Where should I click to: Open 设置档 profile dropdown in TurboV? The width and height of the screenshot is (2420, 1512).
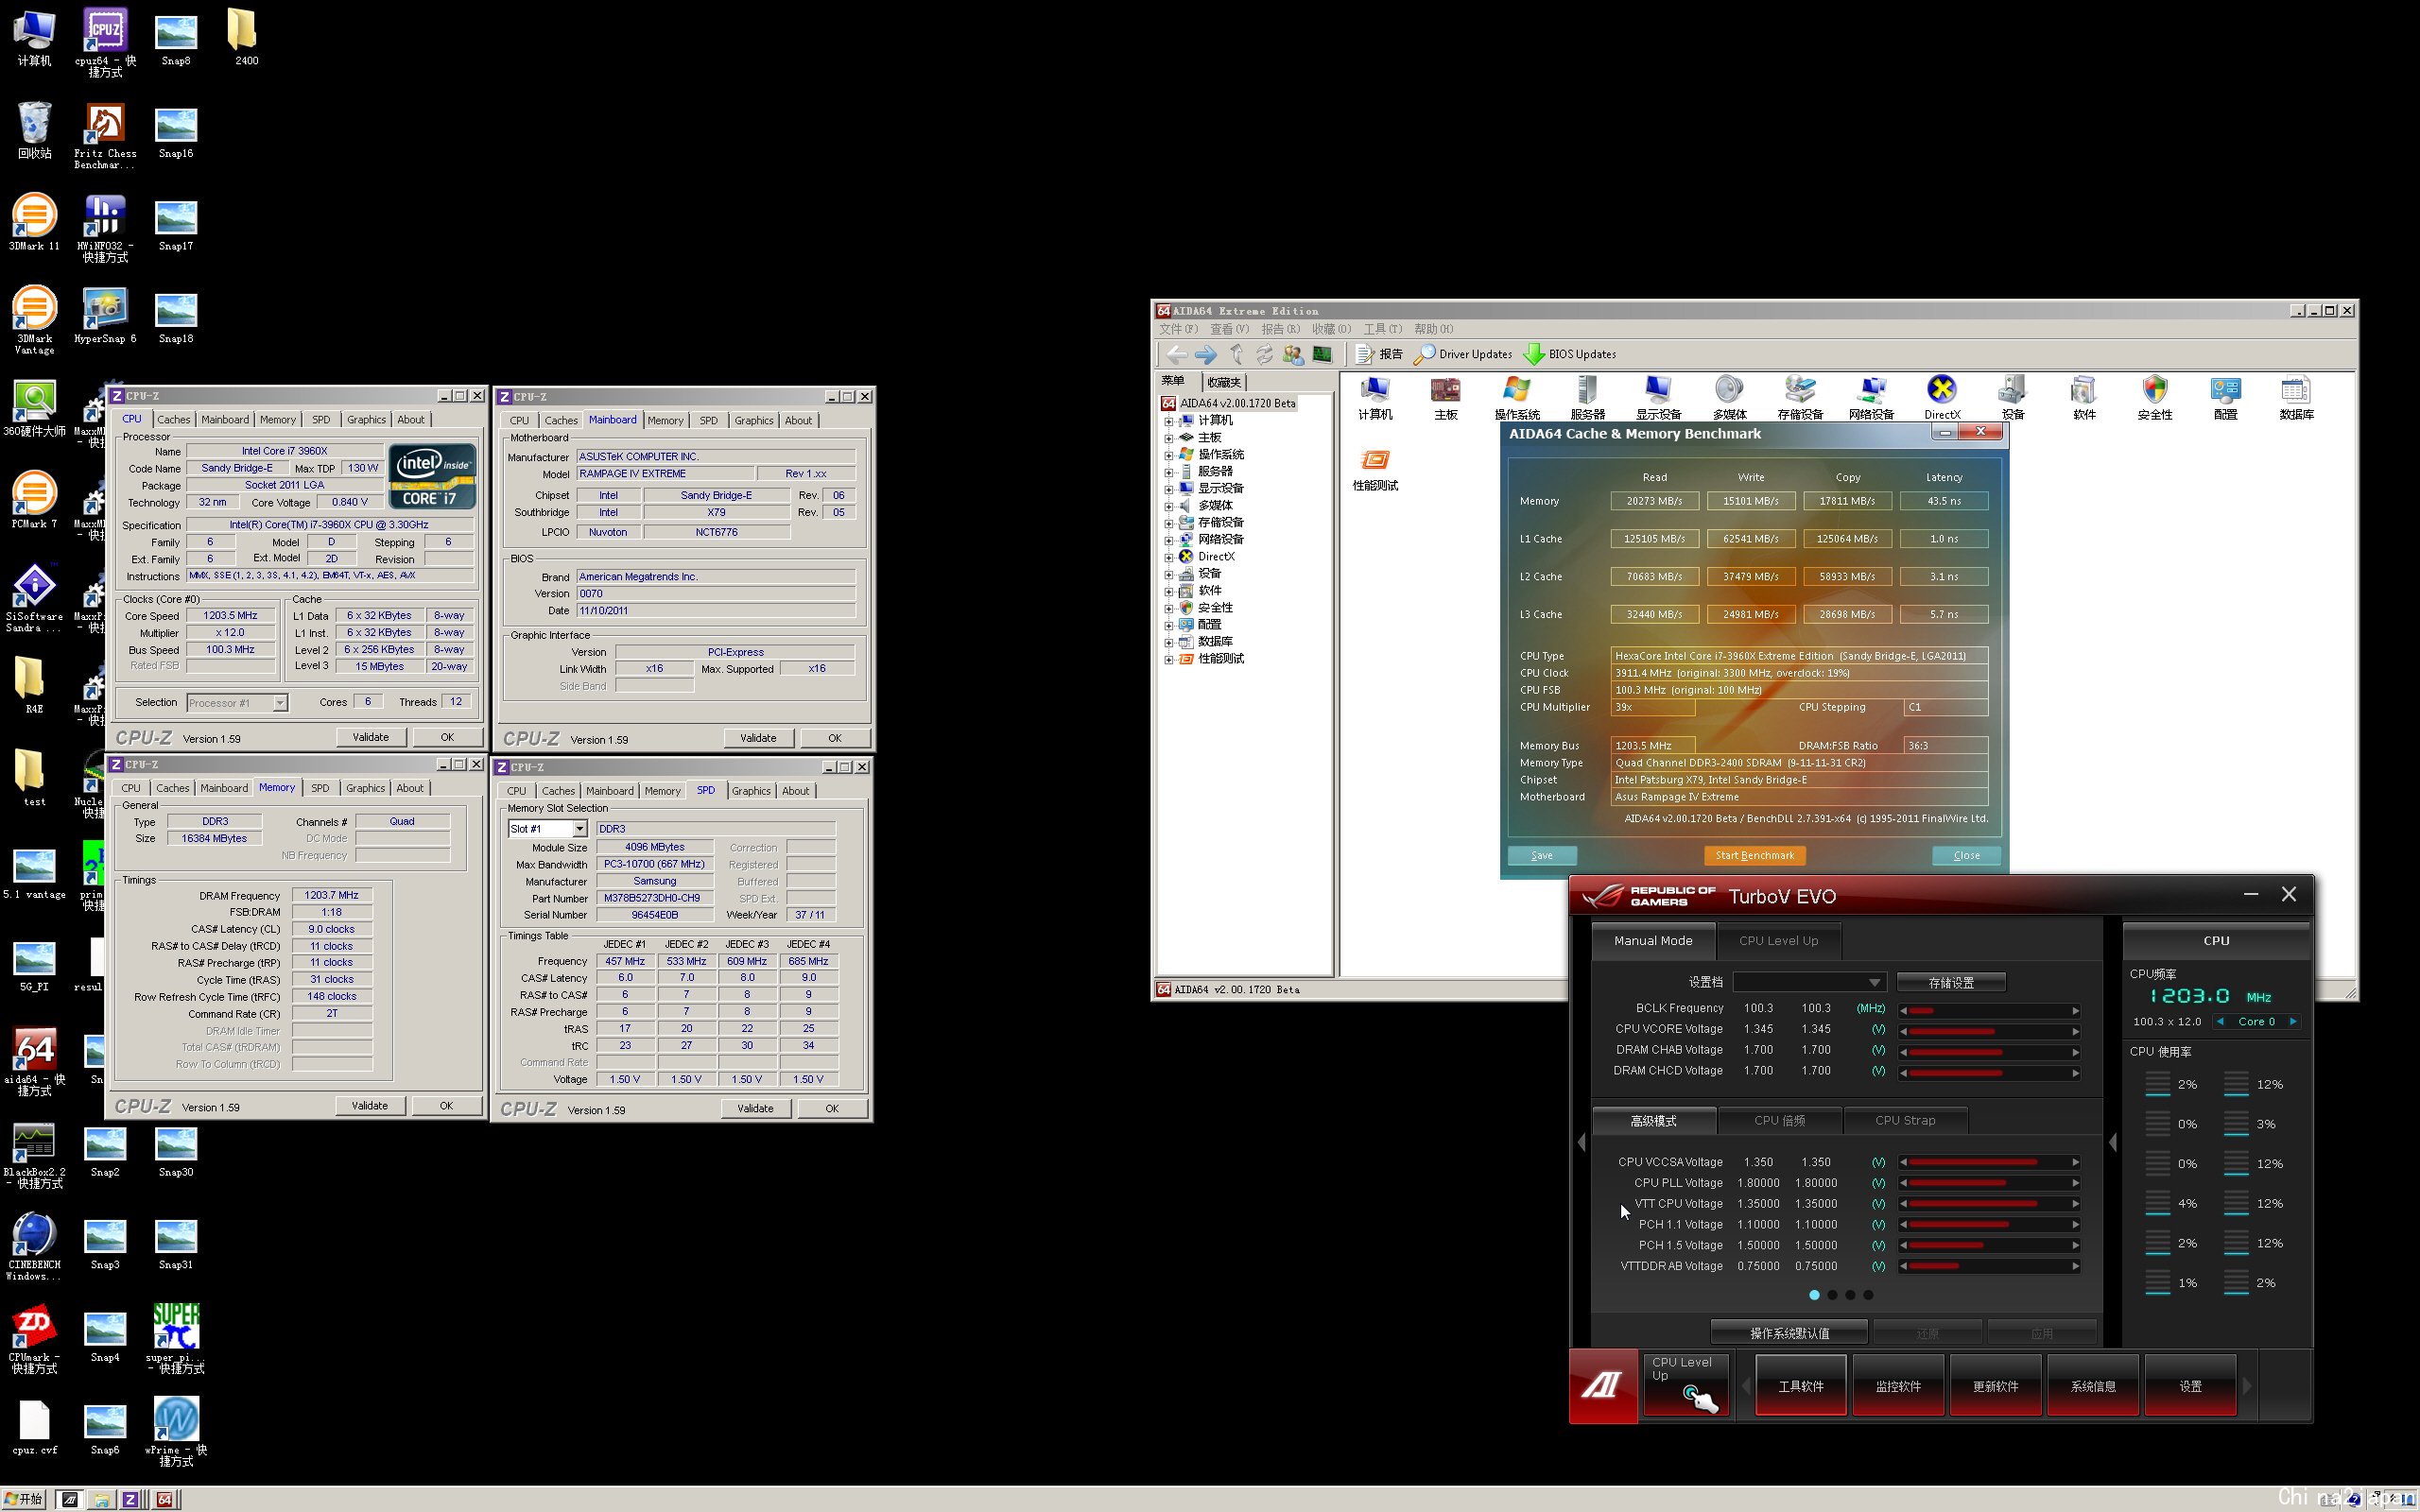(1809, 982)
